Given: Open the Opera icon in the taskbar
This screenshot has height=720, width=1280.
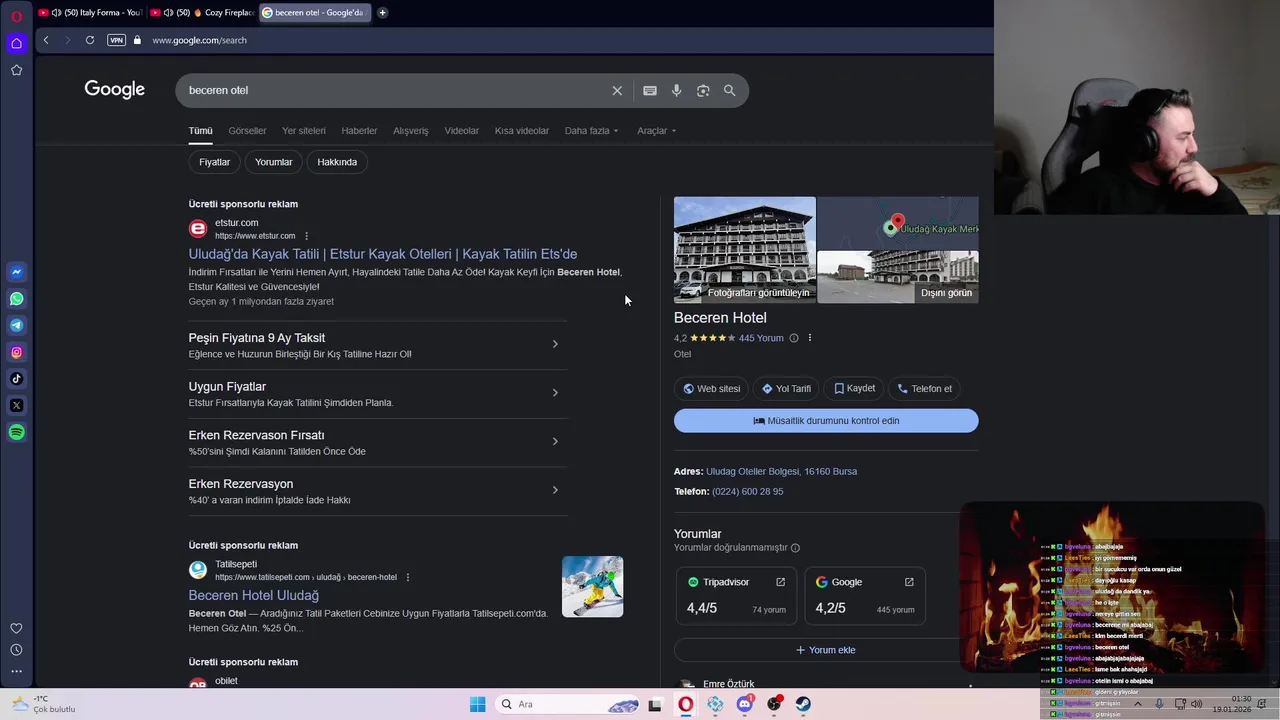Looking at the screenshot, I should click(x=685, y=704).
